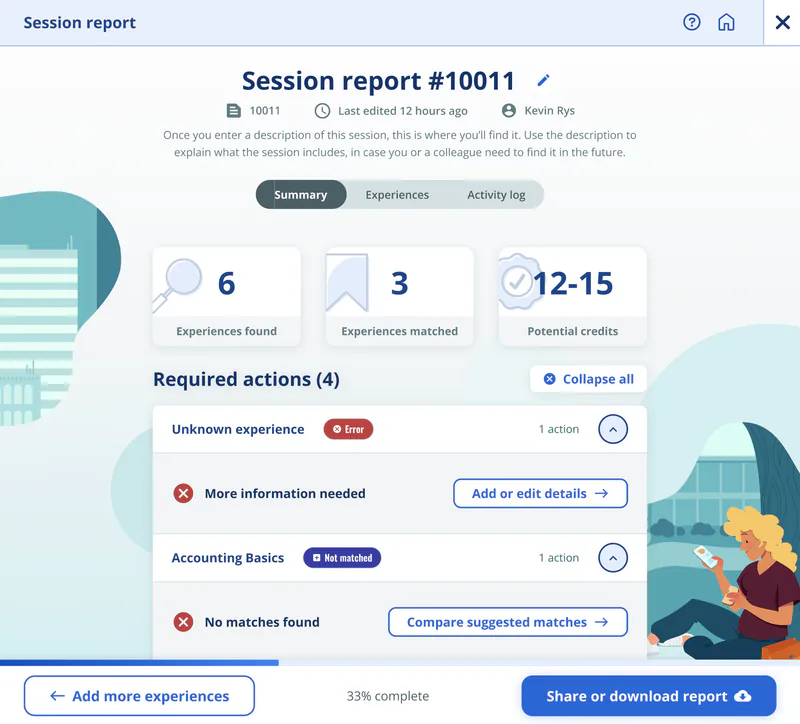Click the blue progress bar at 33%
The height and width of the screenshot is (724, 800).
[x=139, y=662]
